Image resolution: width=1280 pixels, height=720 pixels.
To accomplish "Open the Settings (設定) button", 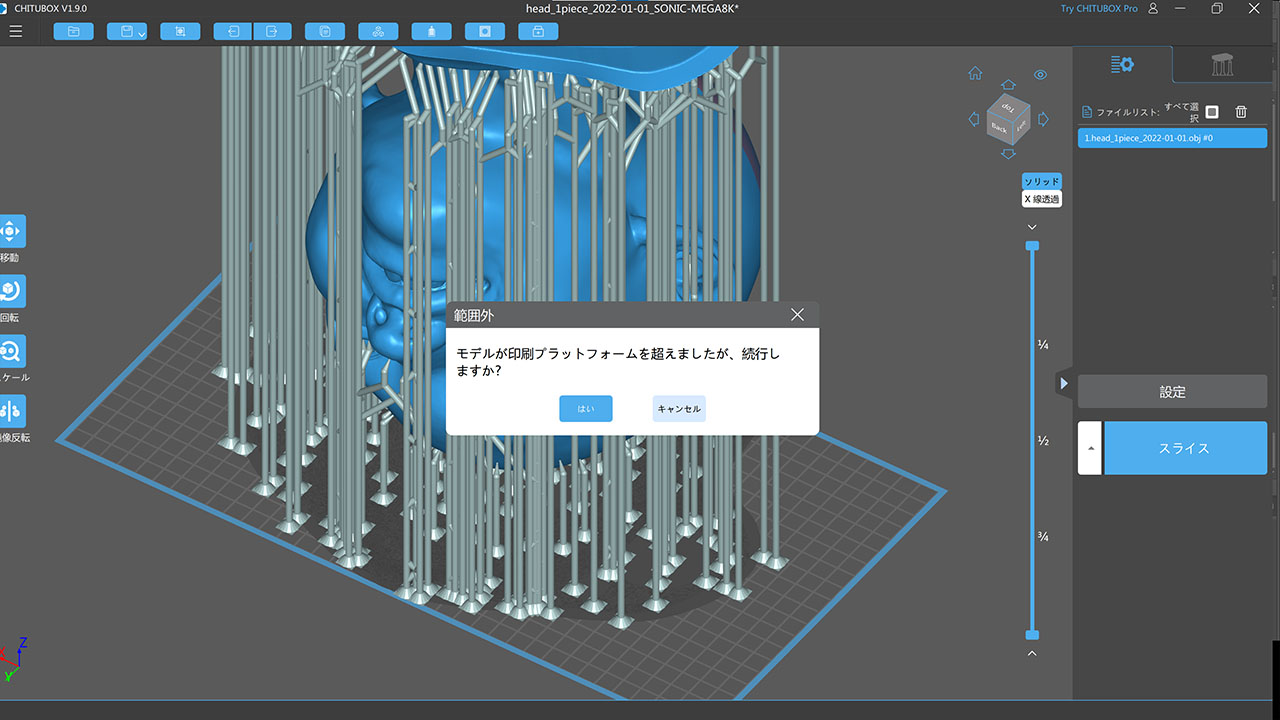I will pyautogui.click(x=1172, y=392).
